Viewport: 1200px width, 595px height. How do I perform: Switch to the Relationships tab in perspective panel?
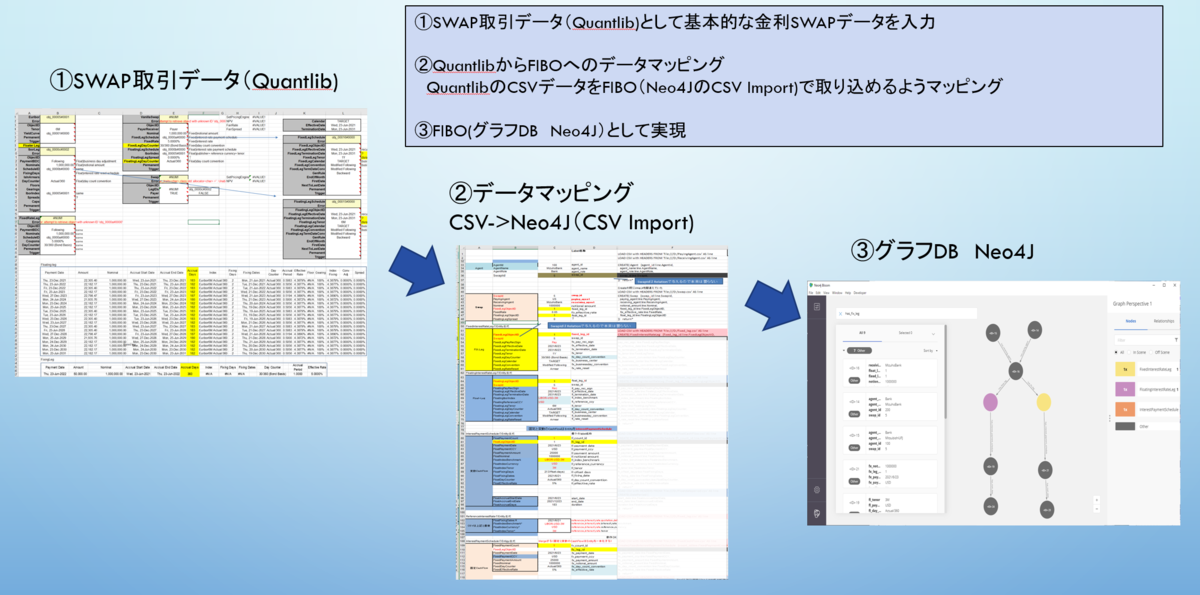coord(1164,321)
